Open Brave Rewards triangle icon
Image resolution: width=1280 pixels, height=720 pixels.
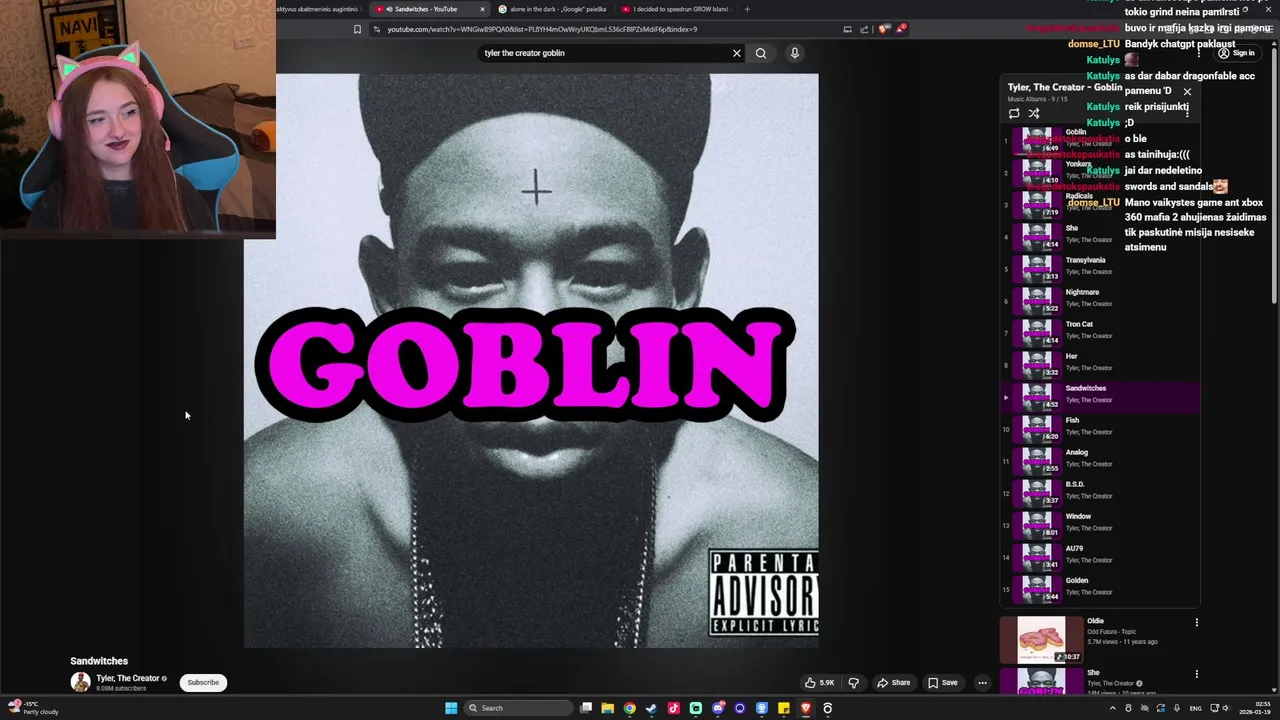point(901,29)
